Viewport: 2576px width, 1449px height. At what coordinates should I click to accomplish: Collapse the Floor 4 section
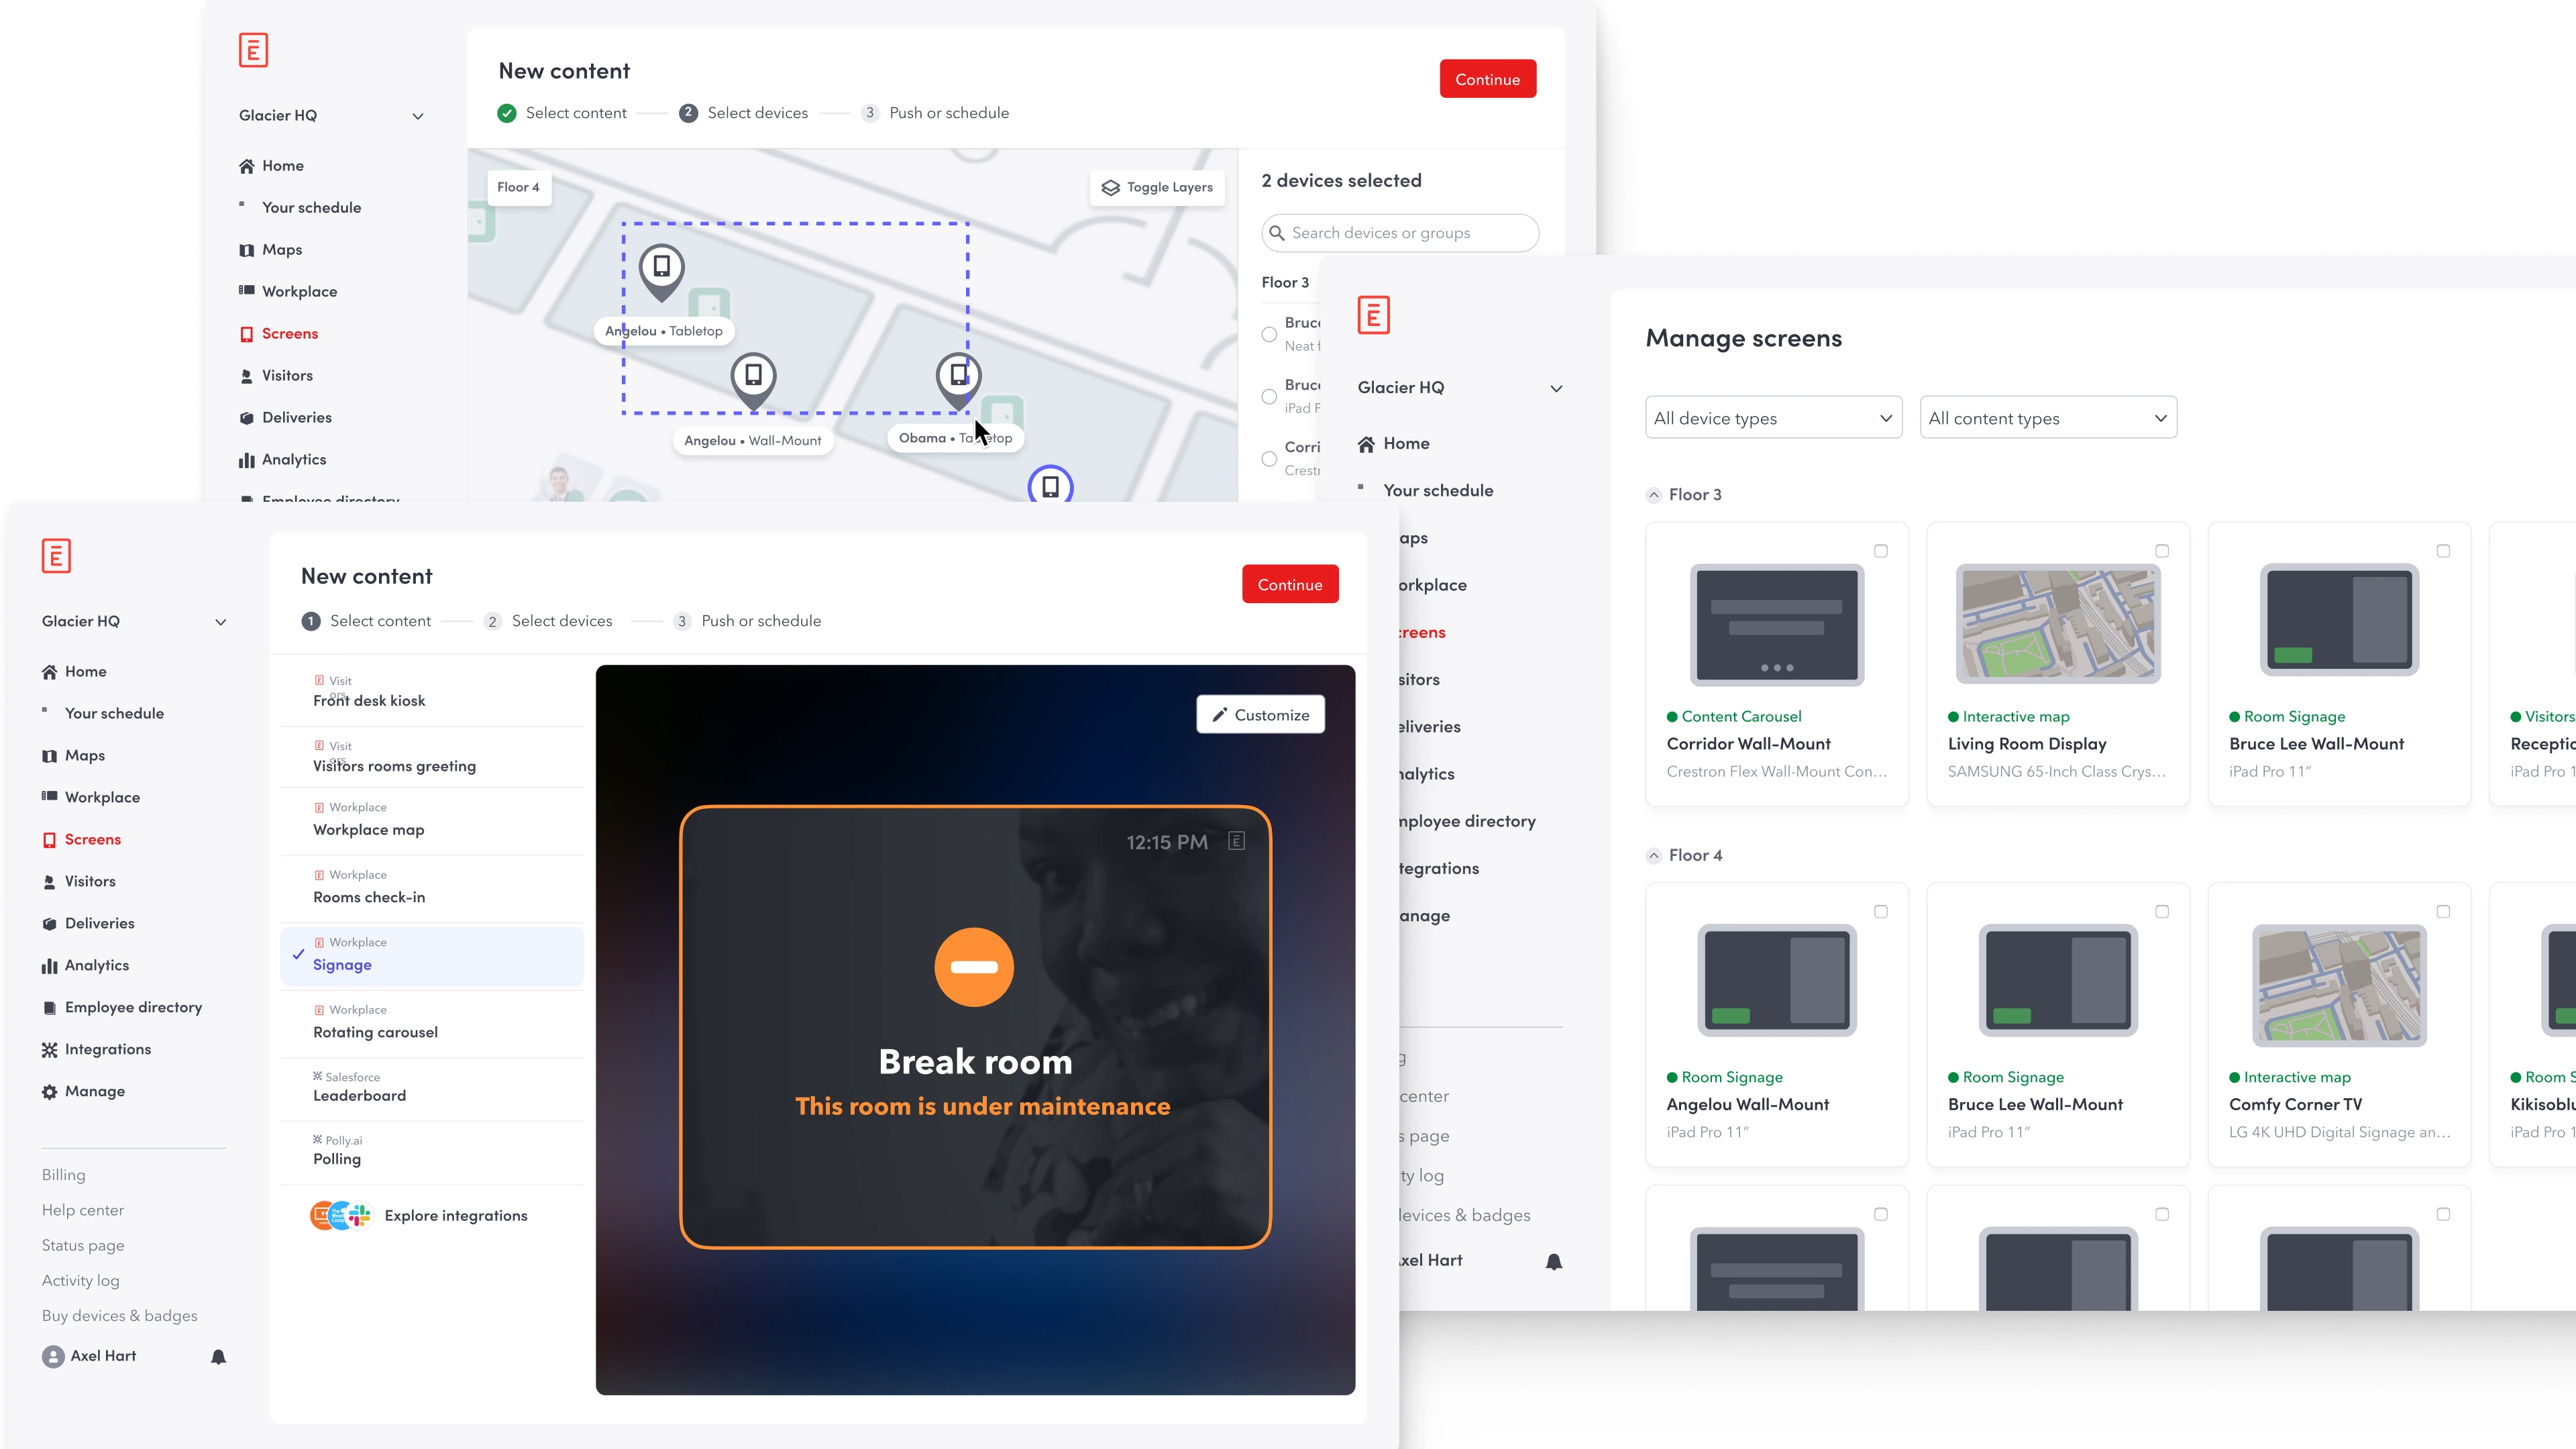[1654, 856]
